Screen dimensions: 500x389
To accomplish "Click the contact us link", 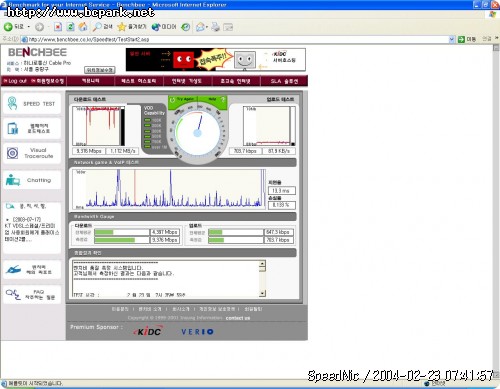I will pos(238,318).
